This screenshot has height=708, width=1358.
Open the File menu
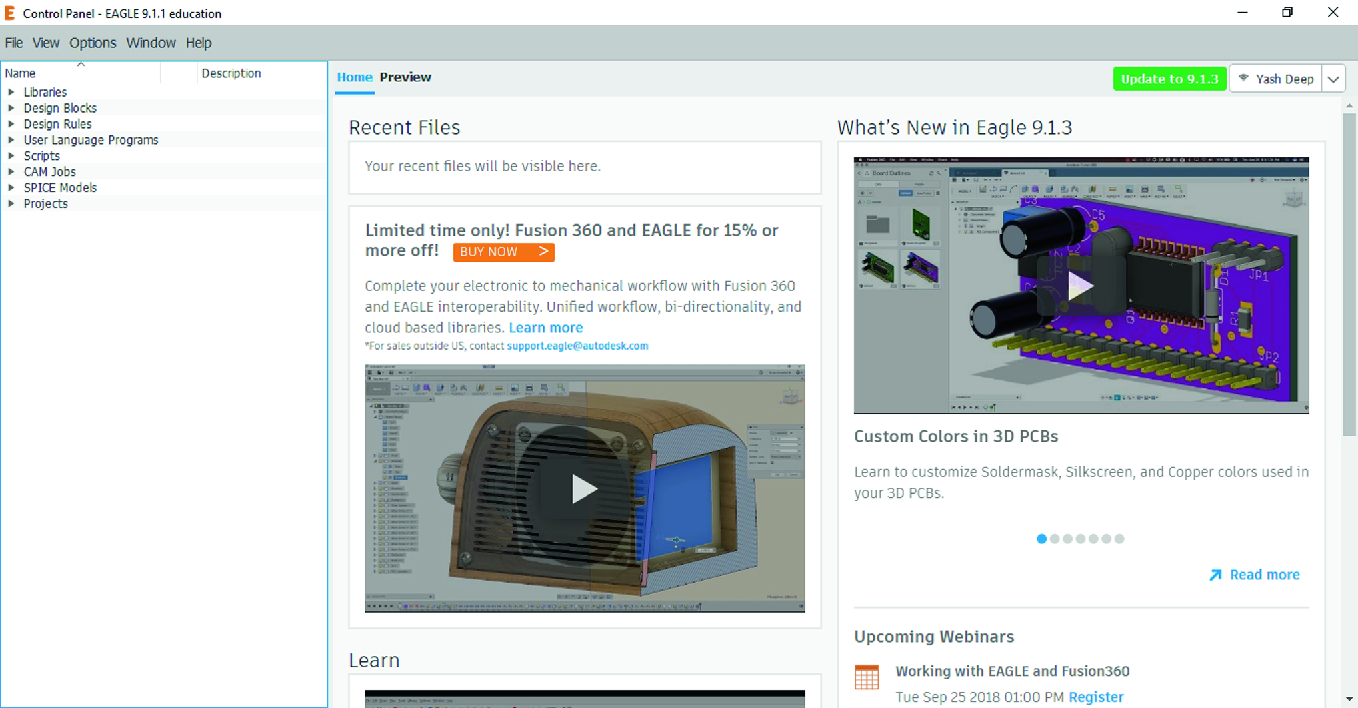tap(14, 43)
